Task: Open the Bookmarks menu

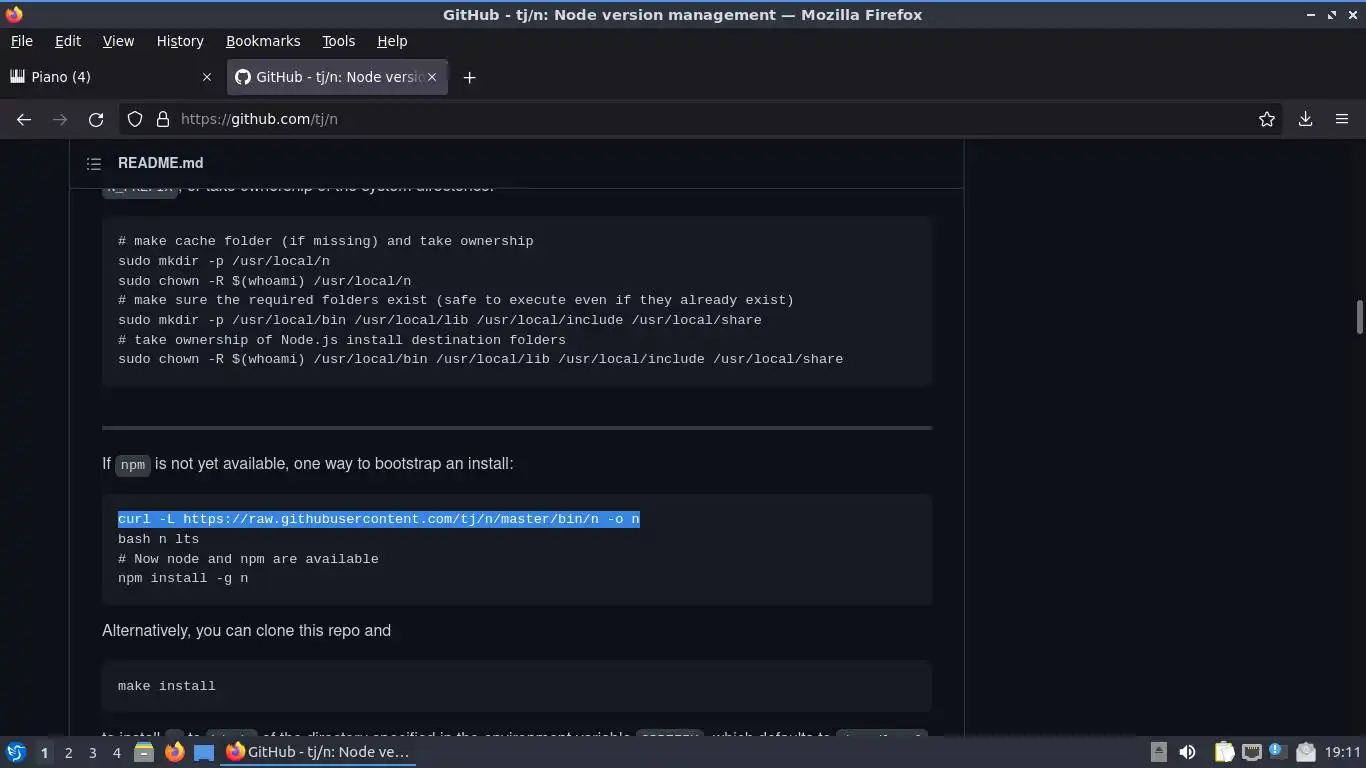Action: [263, 41]
